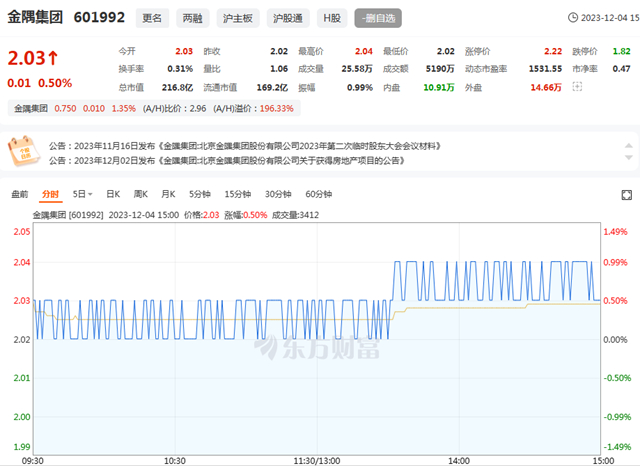Click the expand metrics dotted square icon
The width and height of the screenshot is (640, 466).
[577, 87]
